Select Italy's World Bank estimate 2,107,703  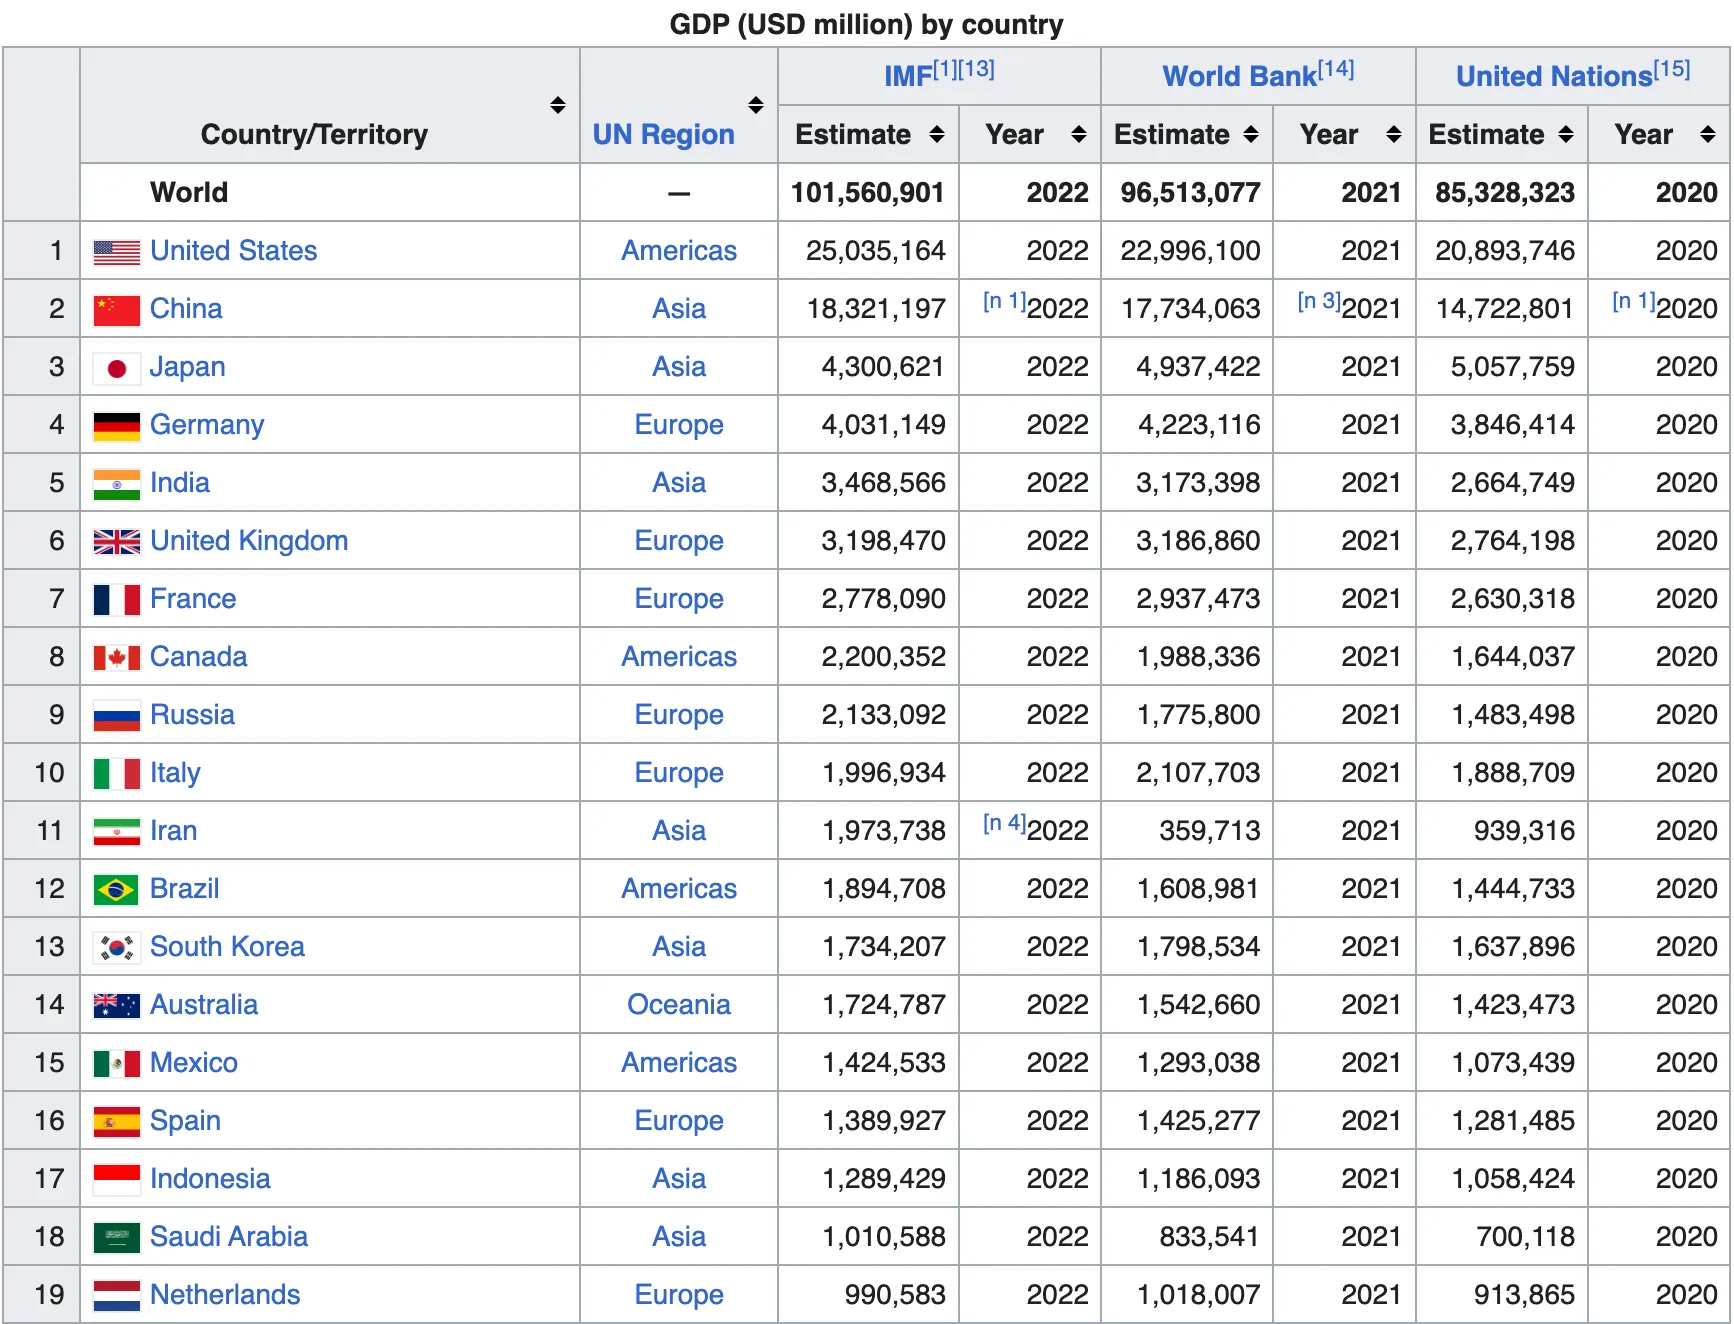(1198, 773)
